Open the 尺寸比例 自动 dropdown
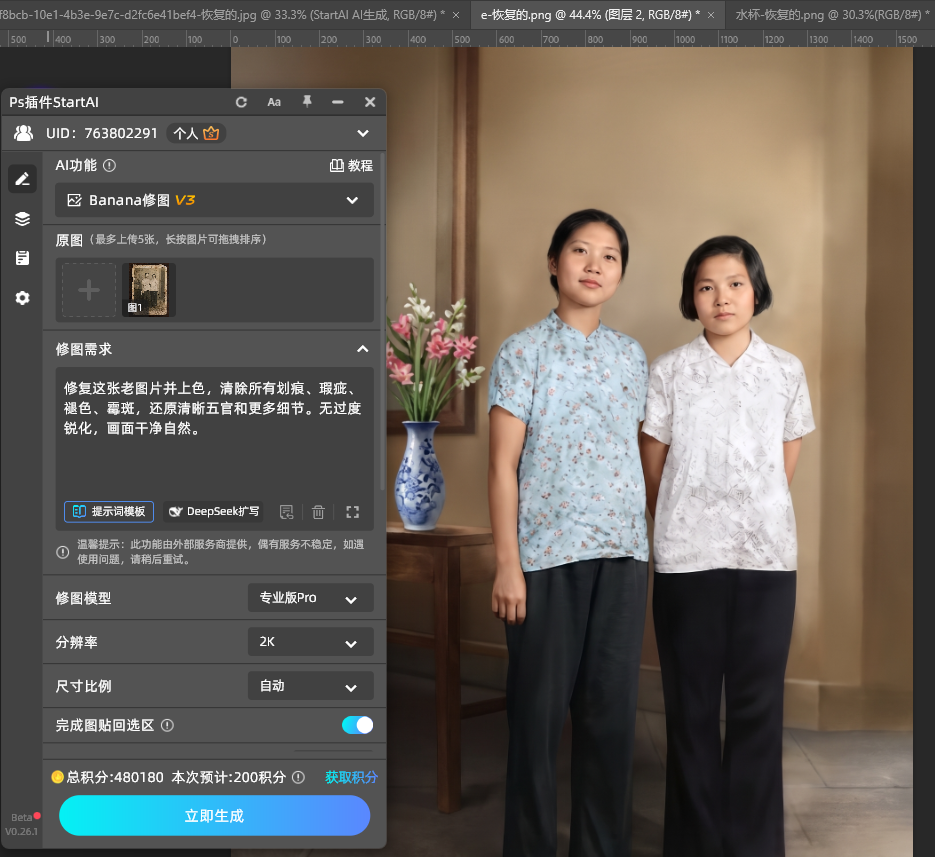Image resolution: width=935 pixels, height=857 pixels. coord(311,686)
